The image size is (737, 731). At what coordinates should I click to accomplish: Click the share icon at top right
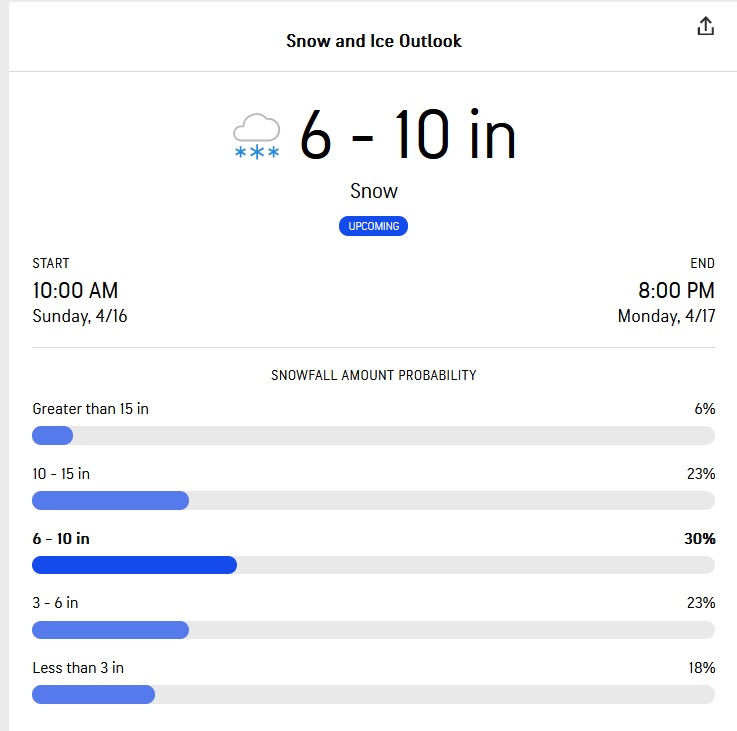(x=706, y=27)
